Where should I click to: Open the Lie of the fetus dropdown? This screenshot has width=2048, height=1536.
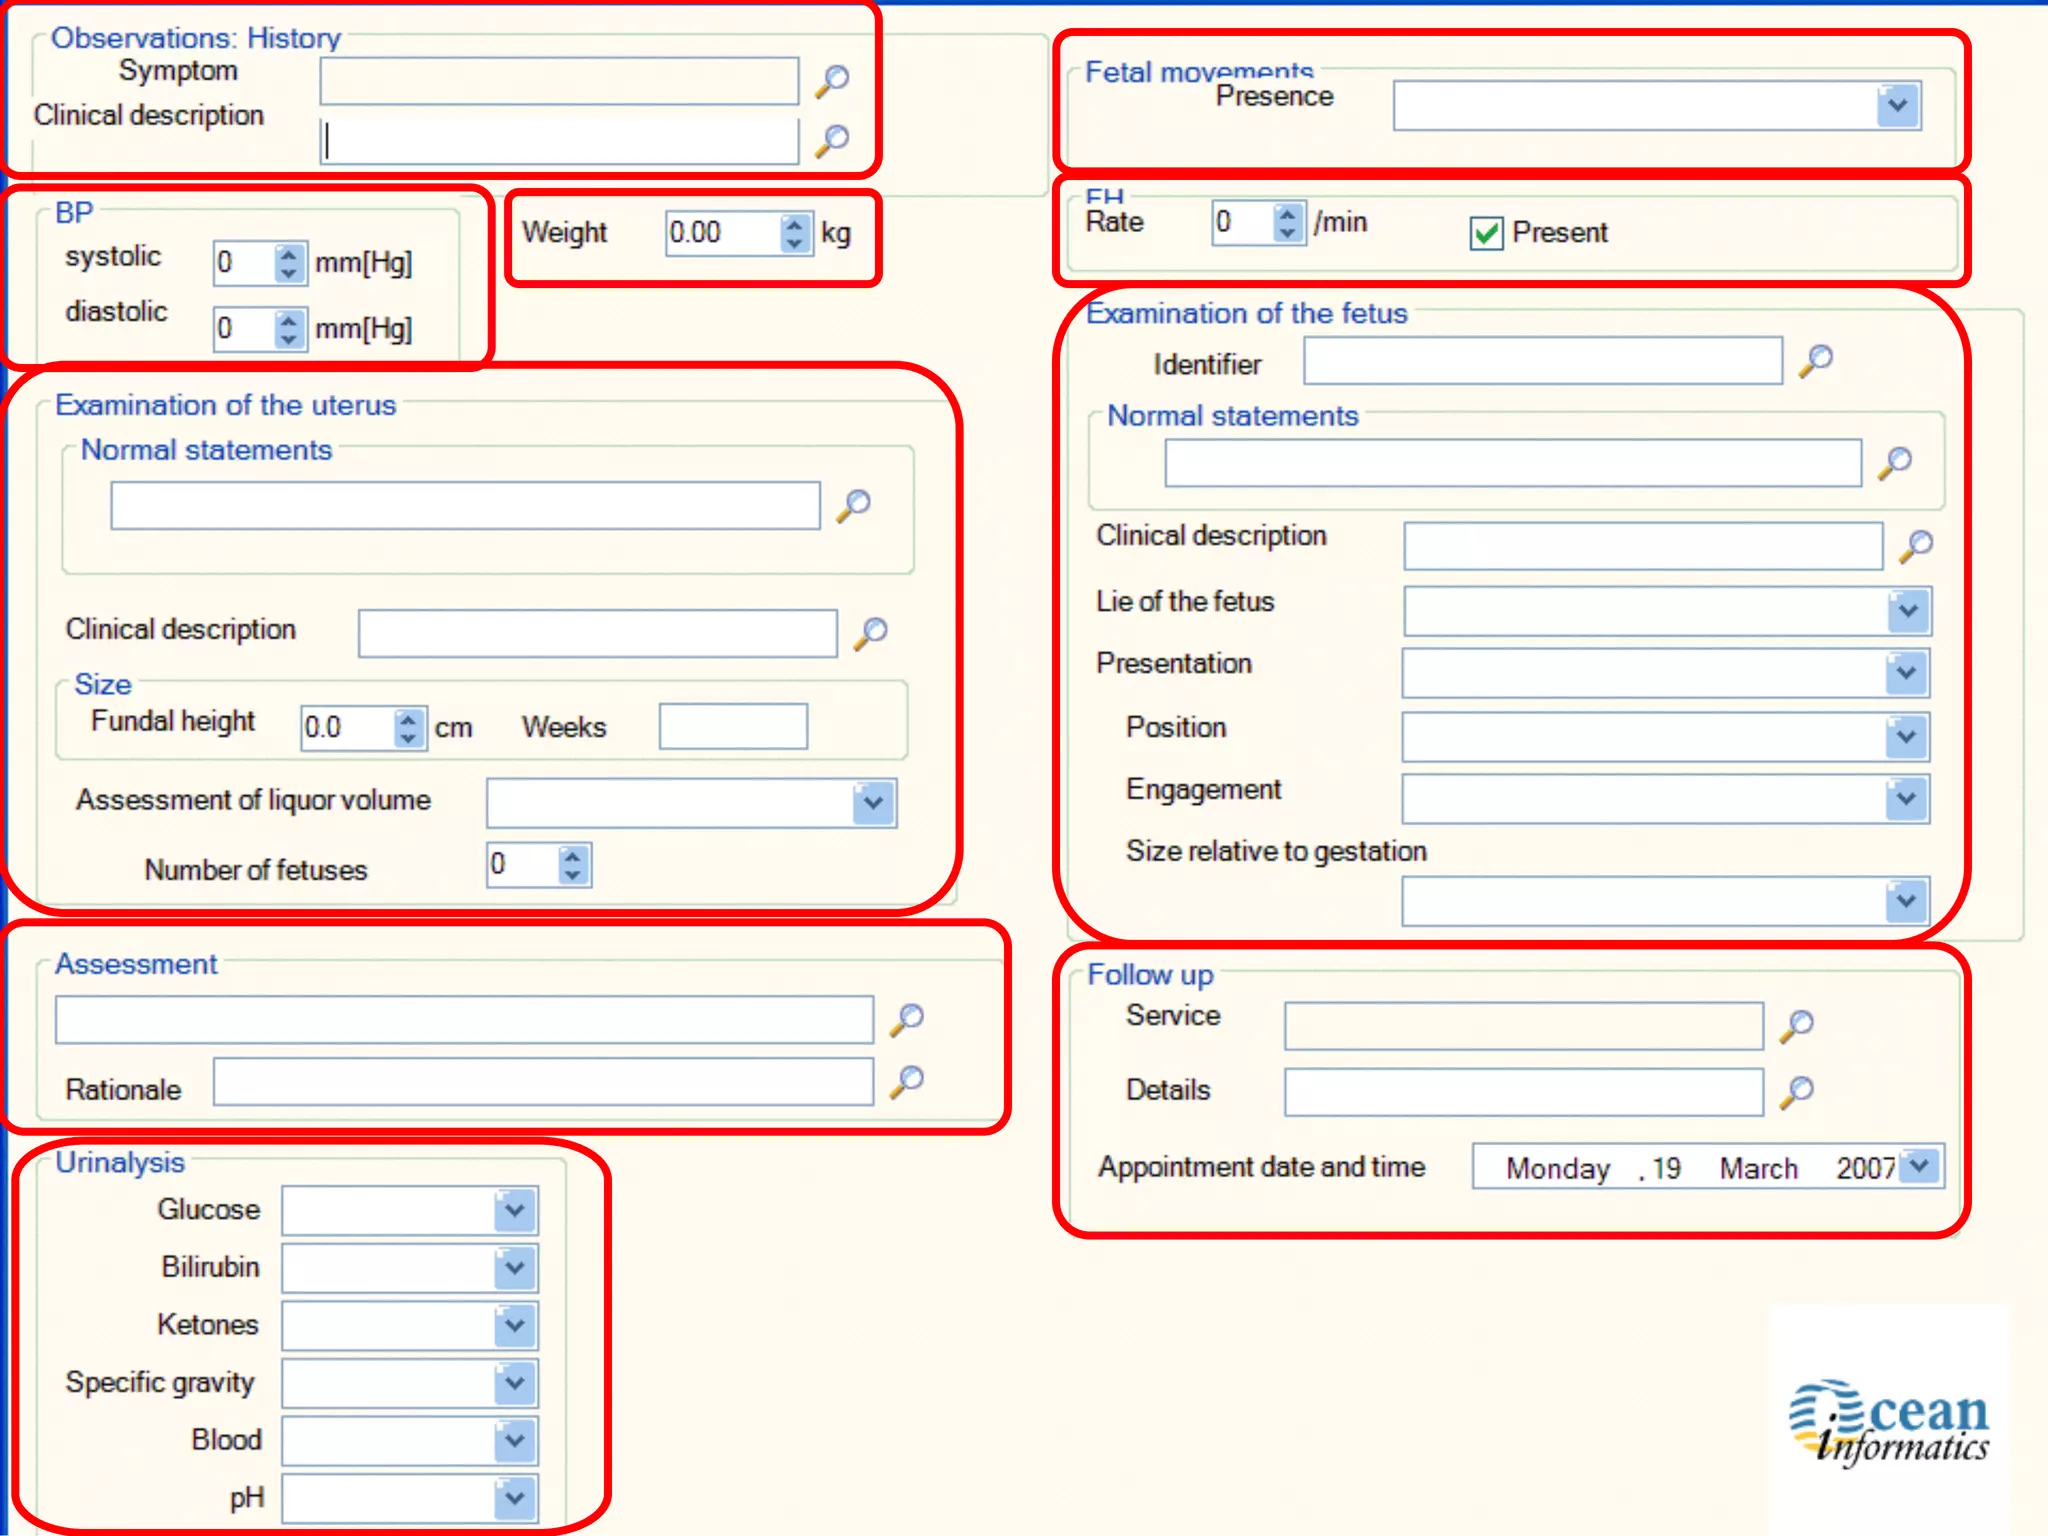(x=1908, y=611)
